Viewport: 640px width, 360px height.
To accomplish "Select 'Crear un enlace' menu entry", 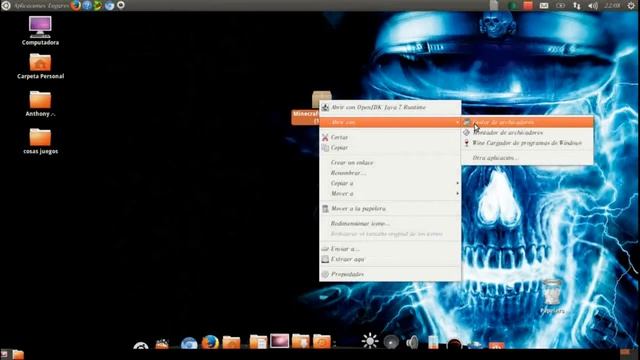I will (x=390, y=162).
